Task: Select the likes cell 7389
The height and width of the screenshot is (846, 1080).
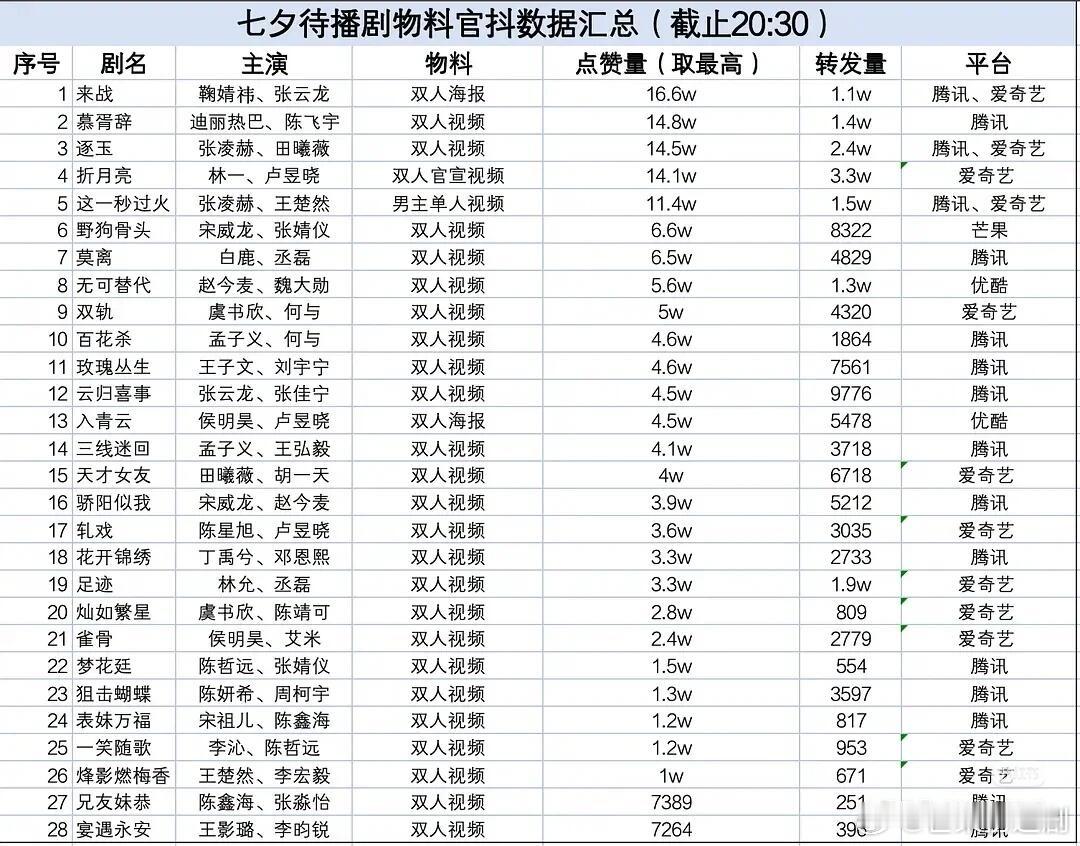Action: pyautogui.click(x=671, y=802)
